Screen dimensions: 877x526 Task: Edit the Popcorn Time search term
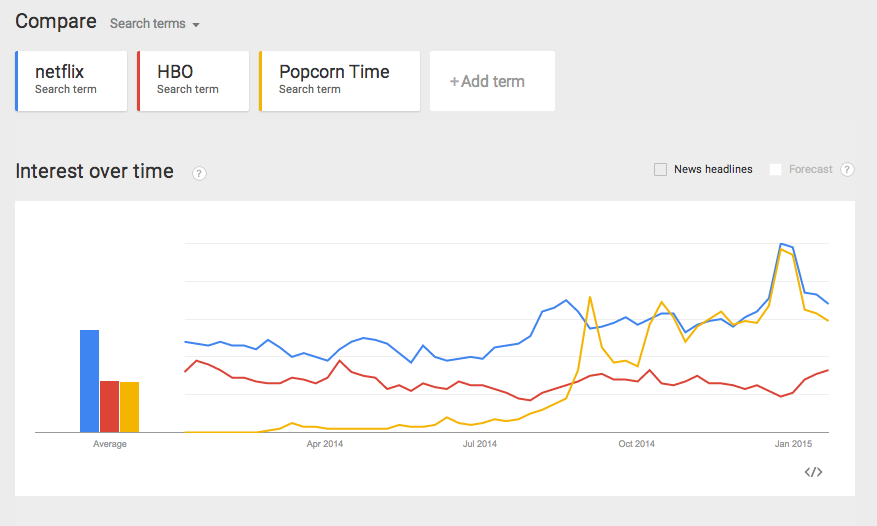[338, 80]
